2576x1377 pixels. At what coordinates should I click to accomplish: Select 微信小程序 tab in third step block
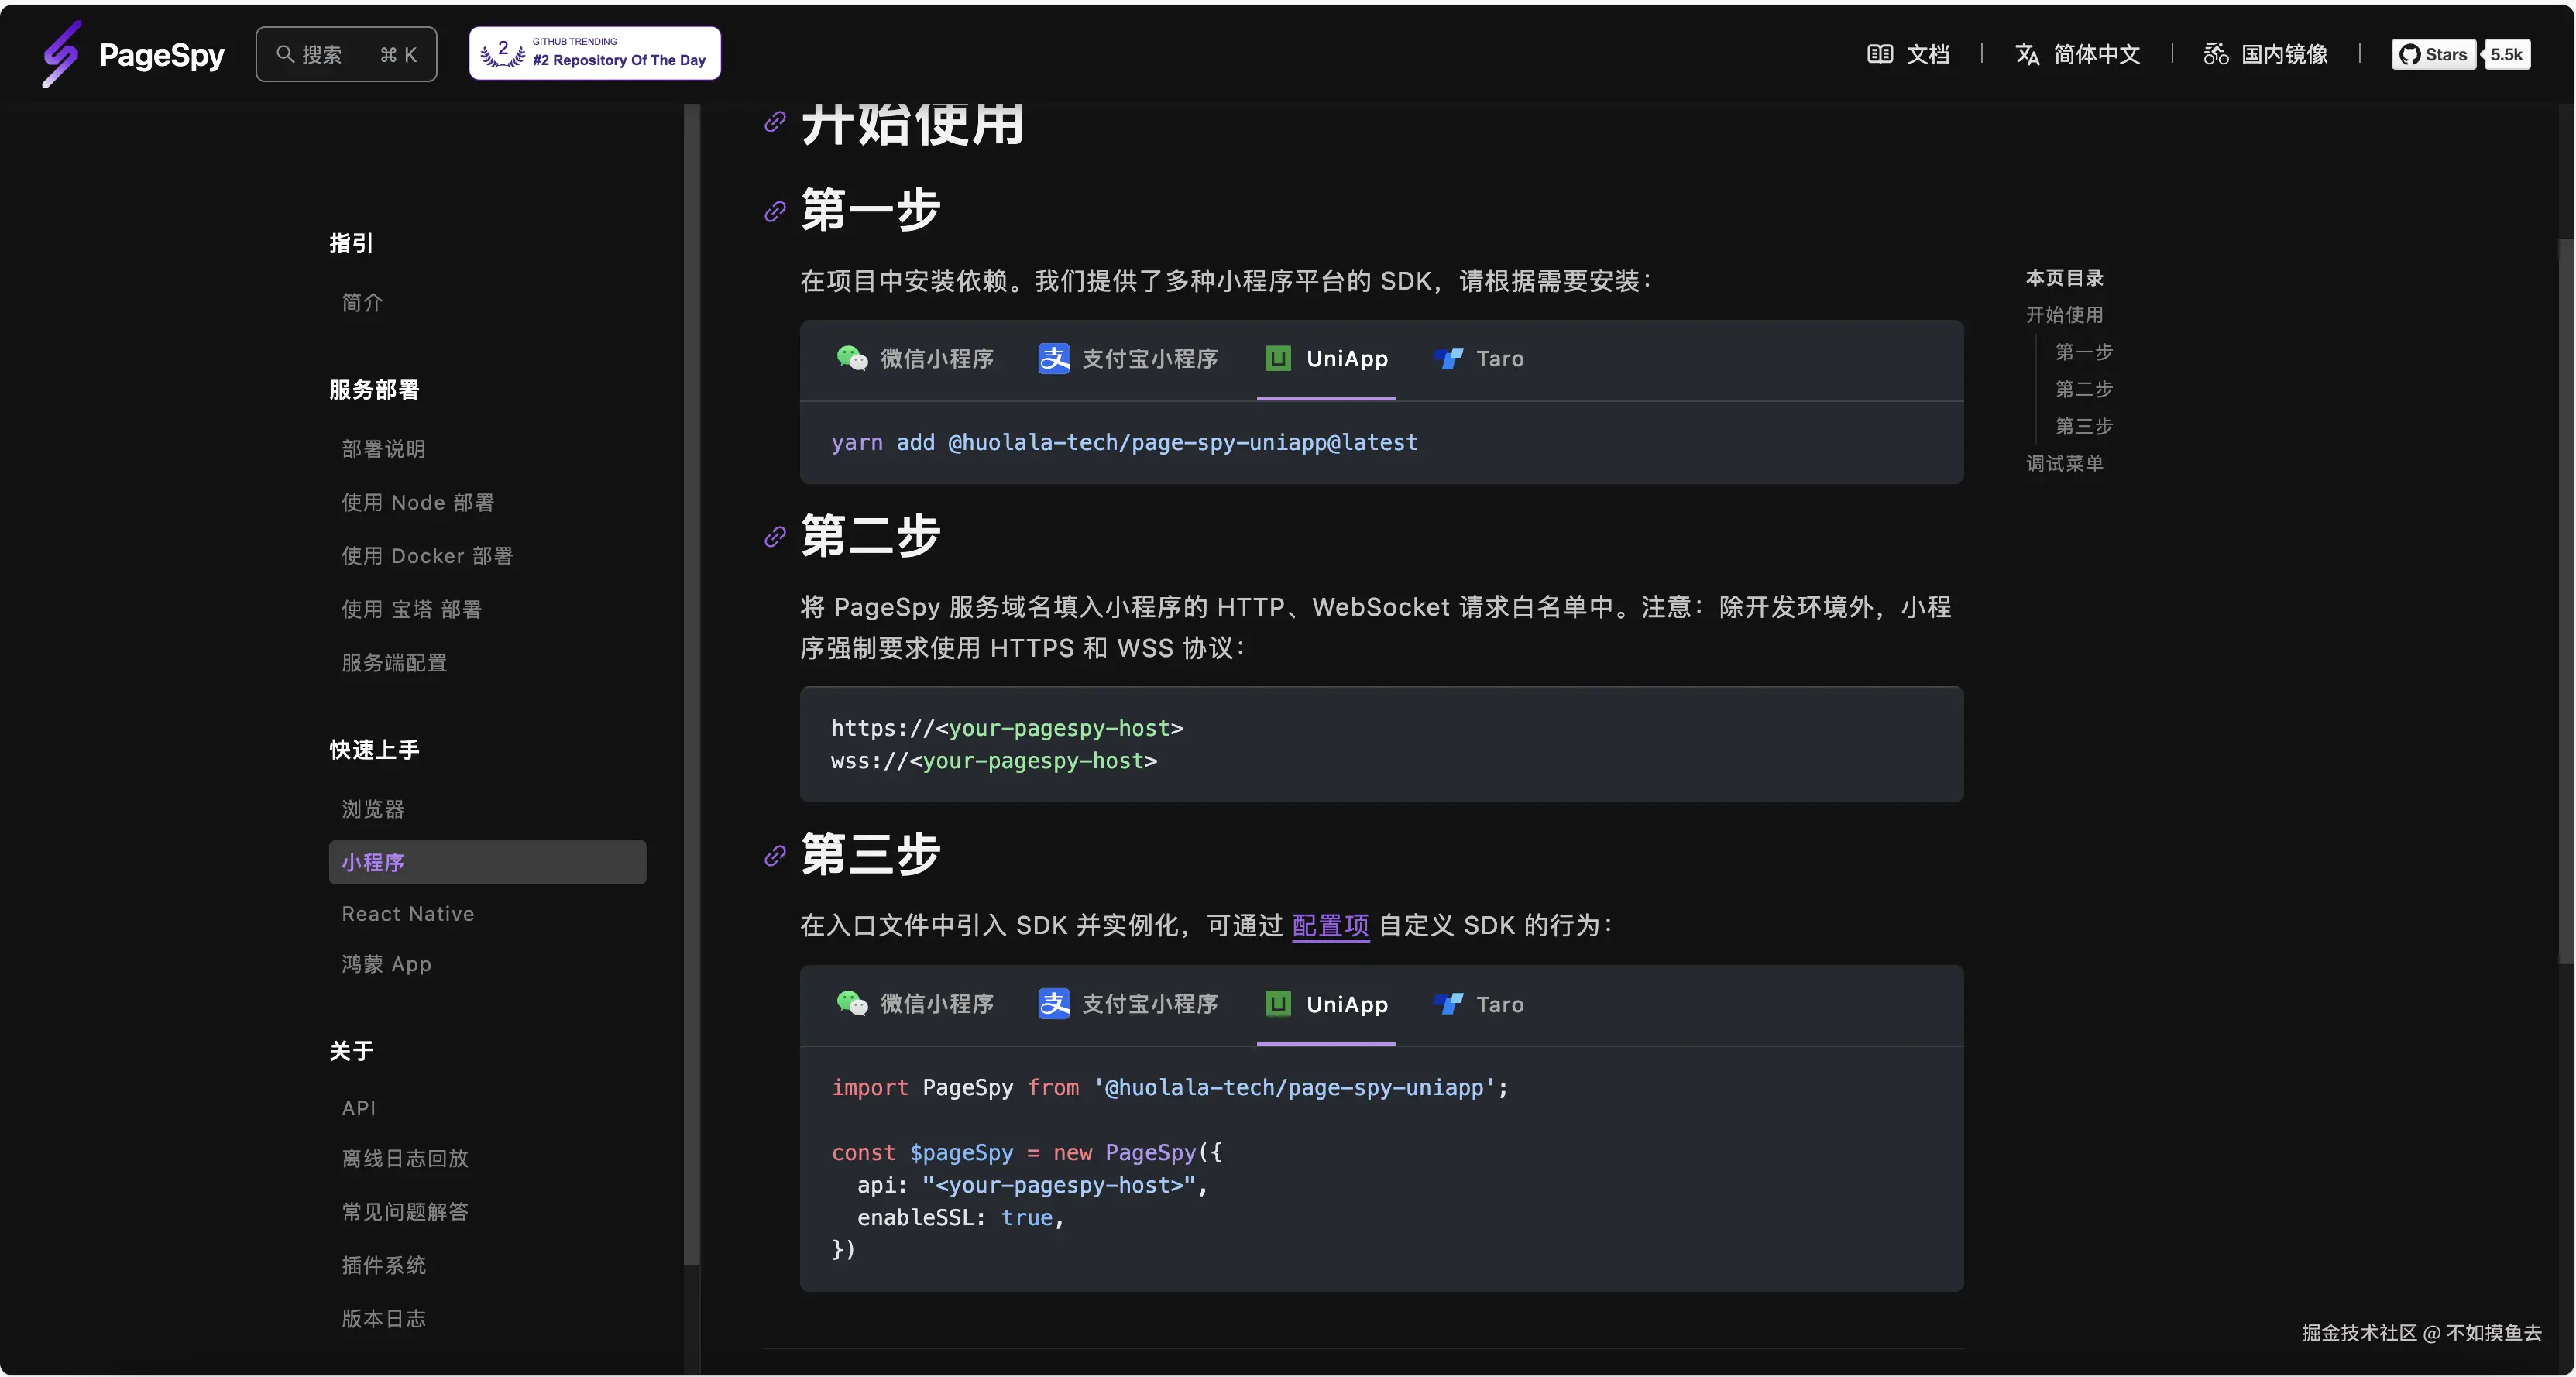[915, 1004]
